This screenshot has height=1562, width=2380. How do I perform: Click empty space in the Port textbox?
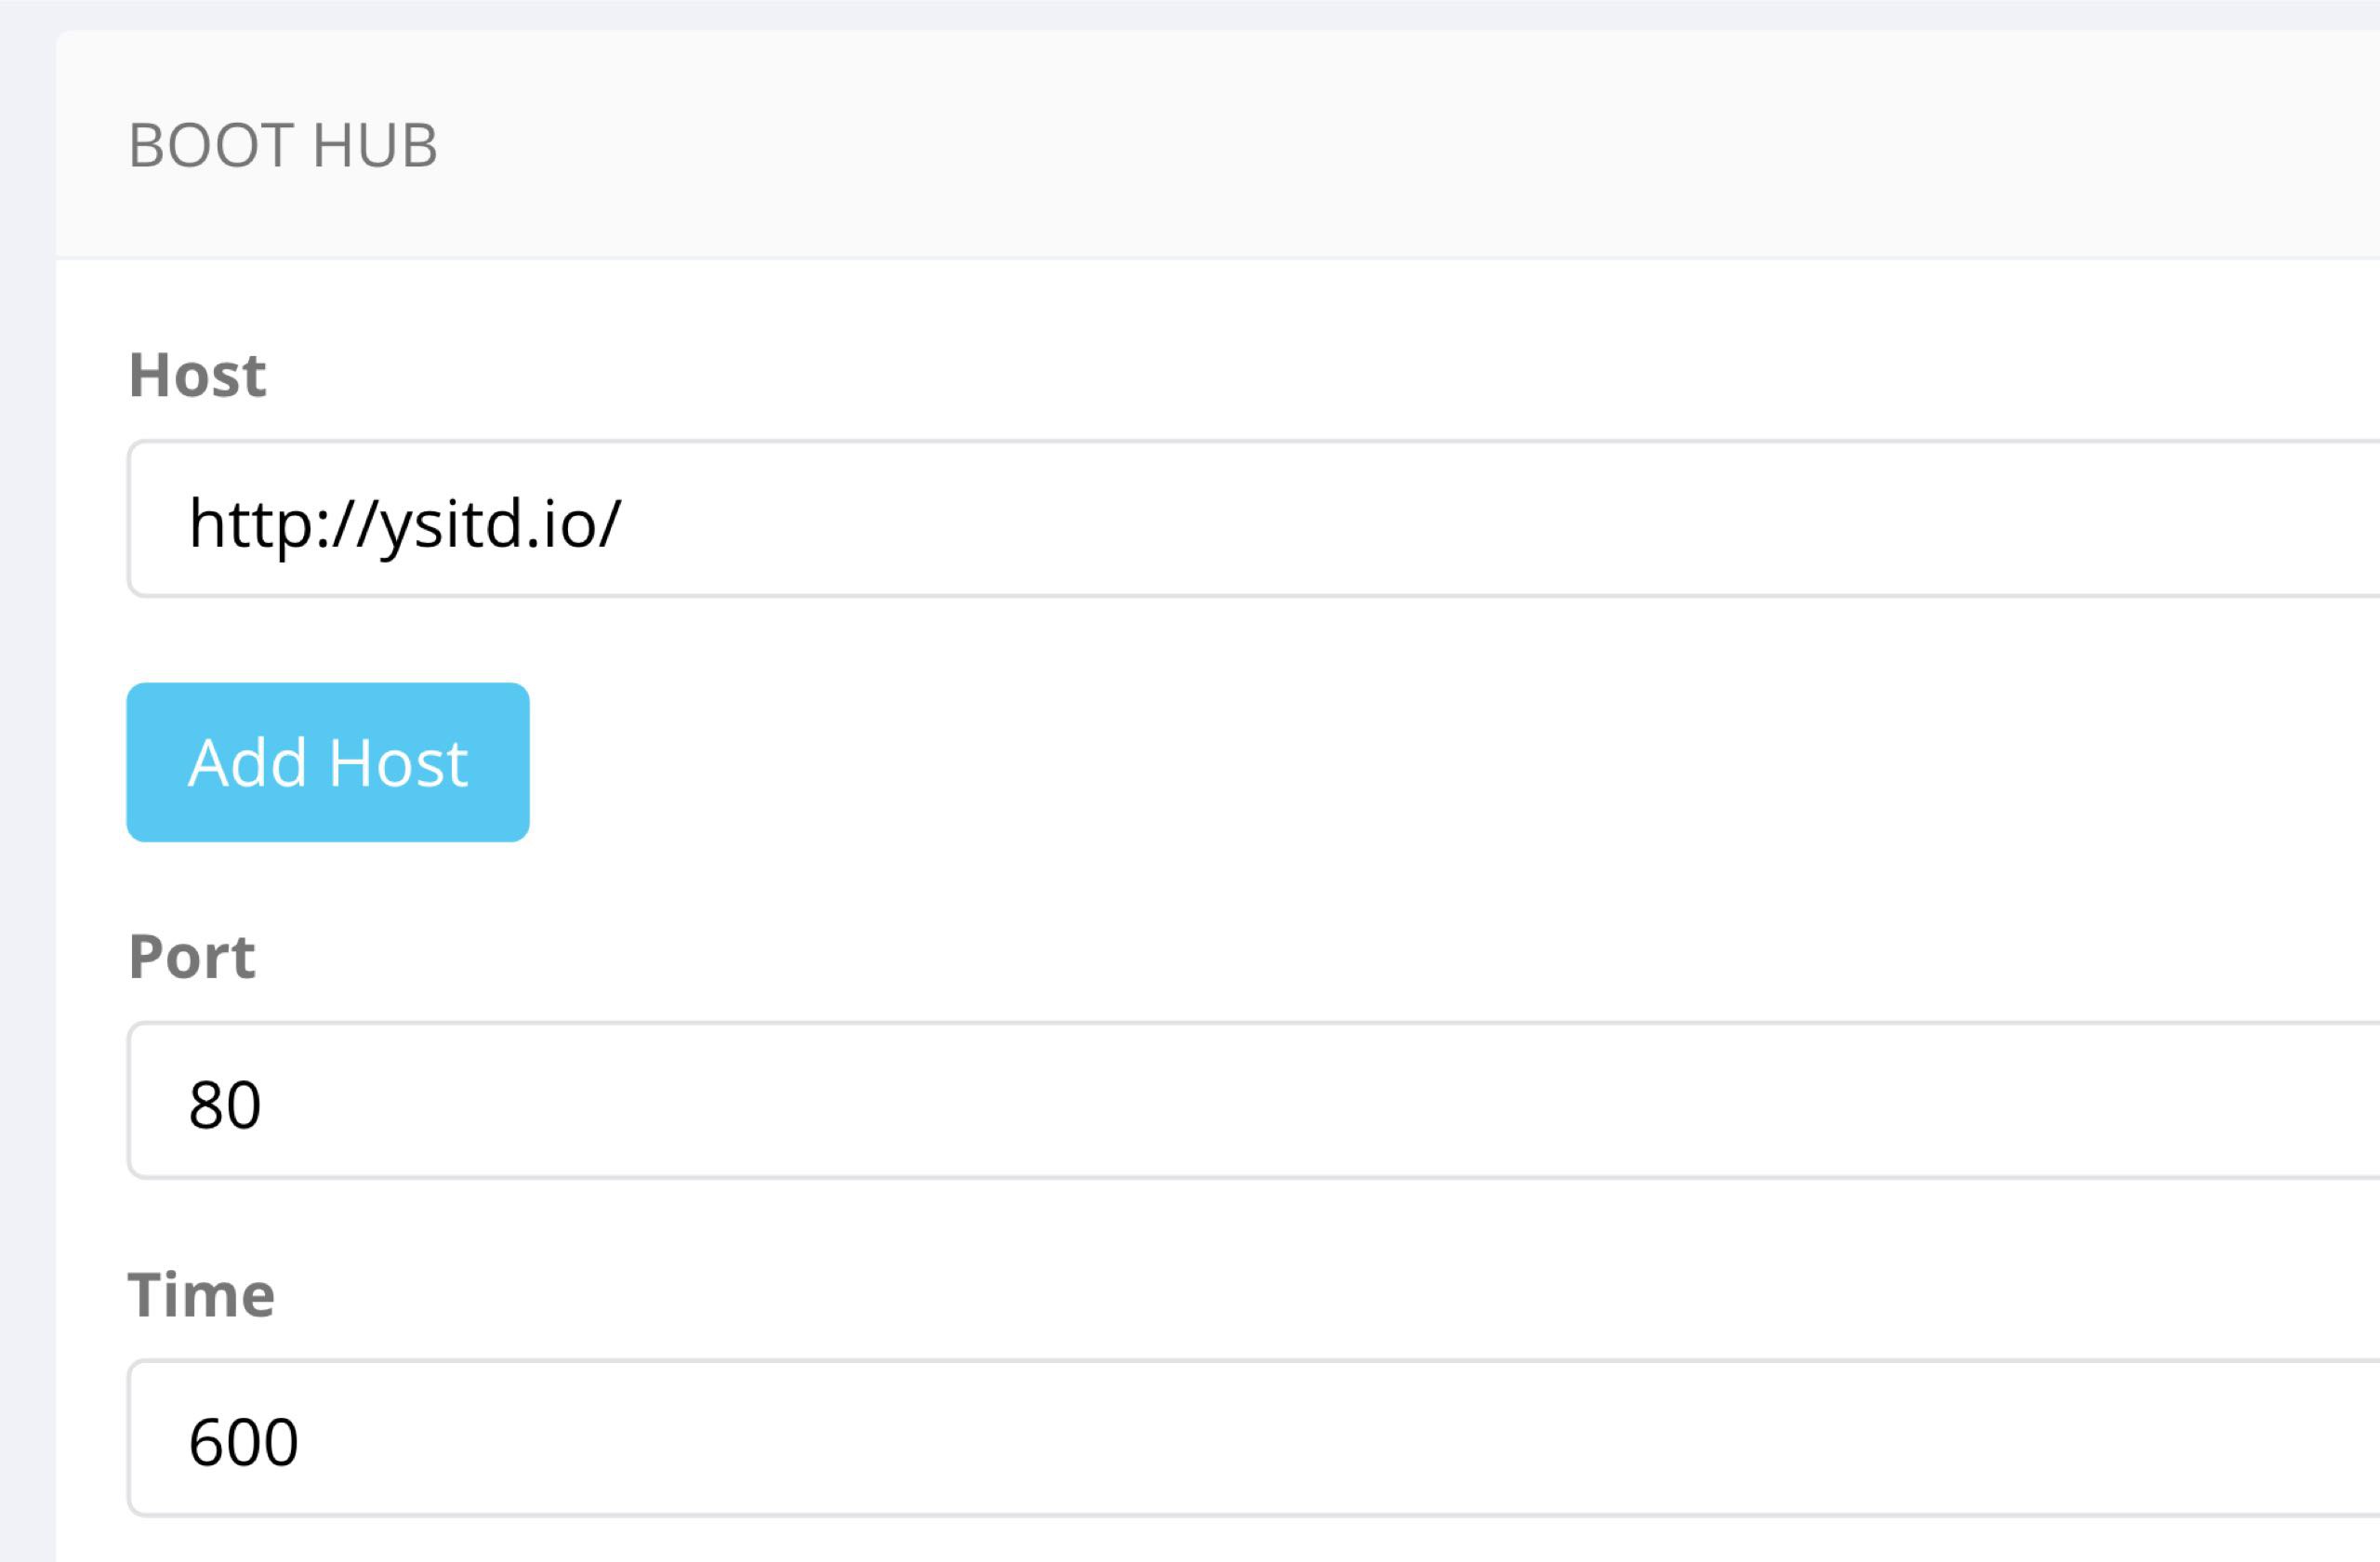(1500, 1101)
